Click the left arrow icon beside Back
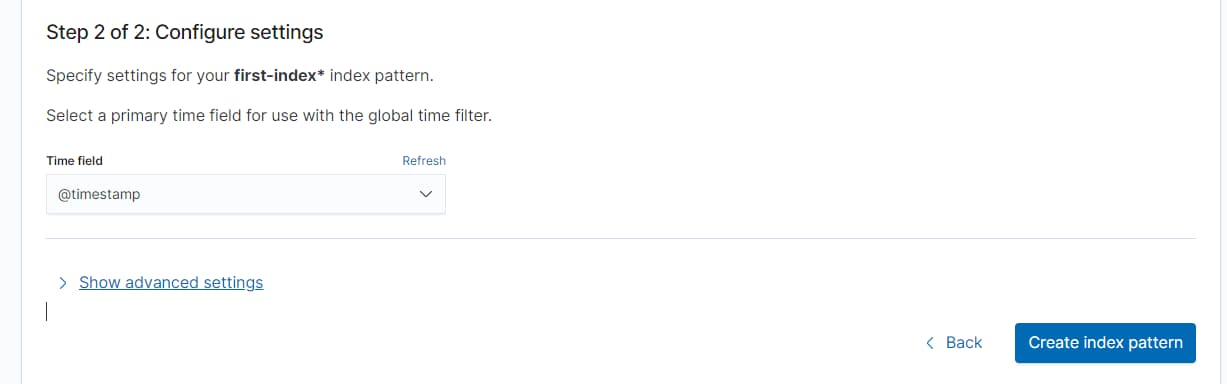 click(930, 342)
